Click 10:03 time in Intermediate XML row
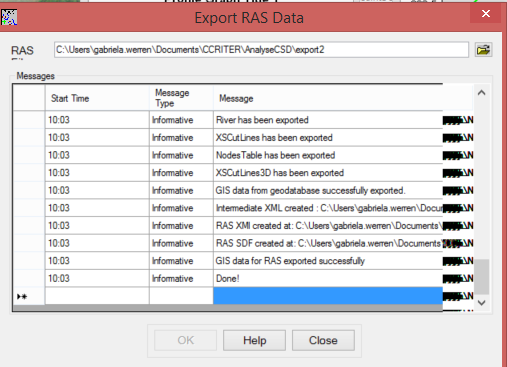This screenshot has width=507, height=367. pyautogui.click(x=97, y=208)
